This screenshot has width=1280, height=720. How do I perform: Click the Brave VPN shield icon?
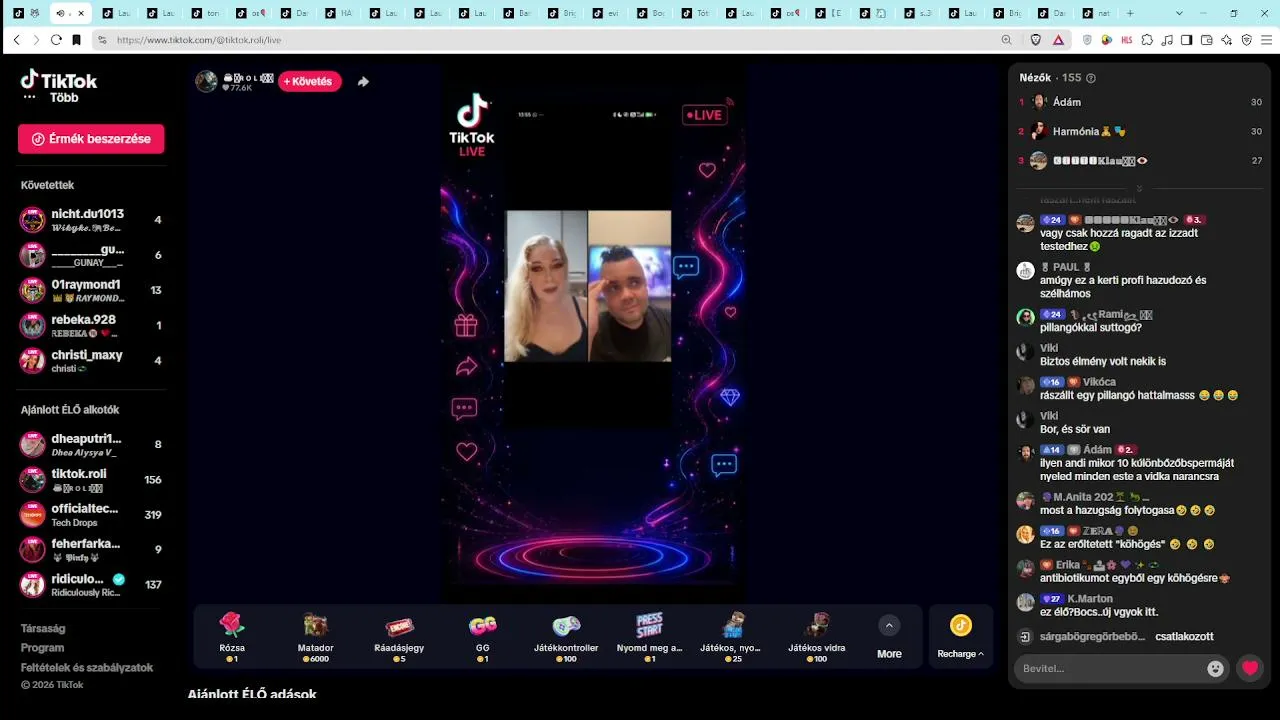[1246, 40]
